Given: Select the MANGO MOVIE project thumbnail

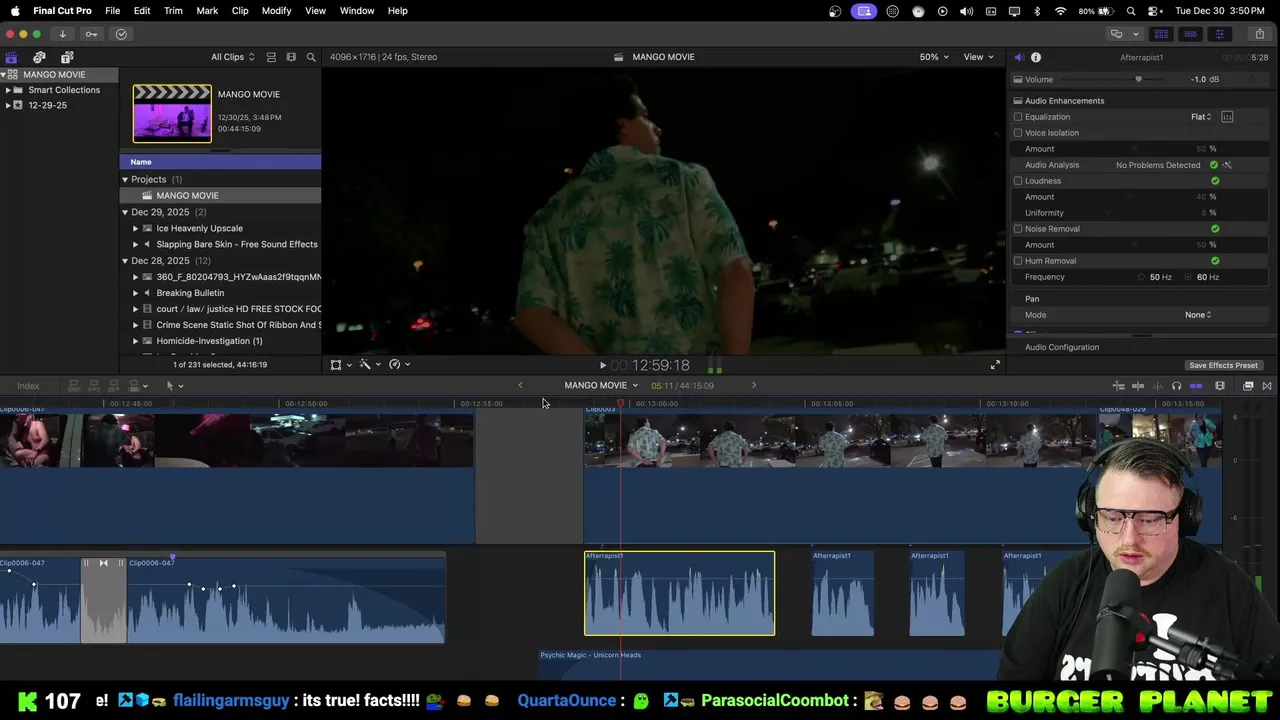Looking at the screenshot, I should click(172, 113).
